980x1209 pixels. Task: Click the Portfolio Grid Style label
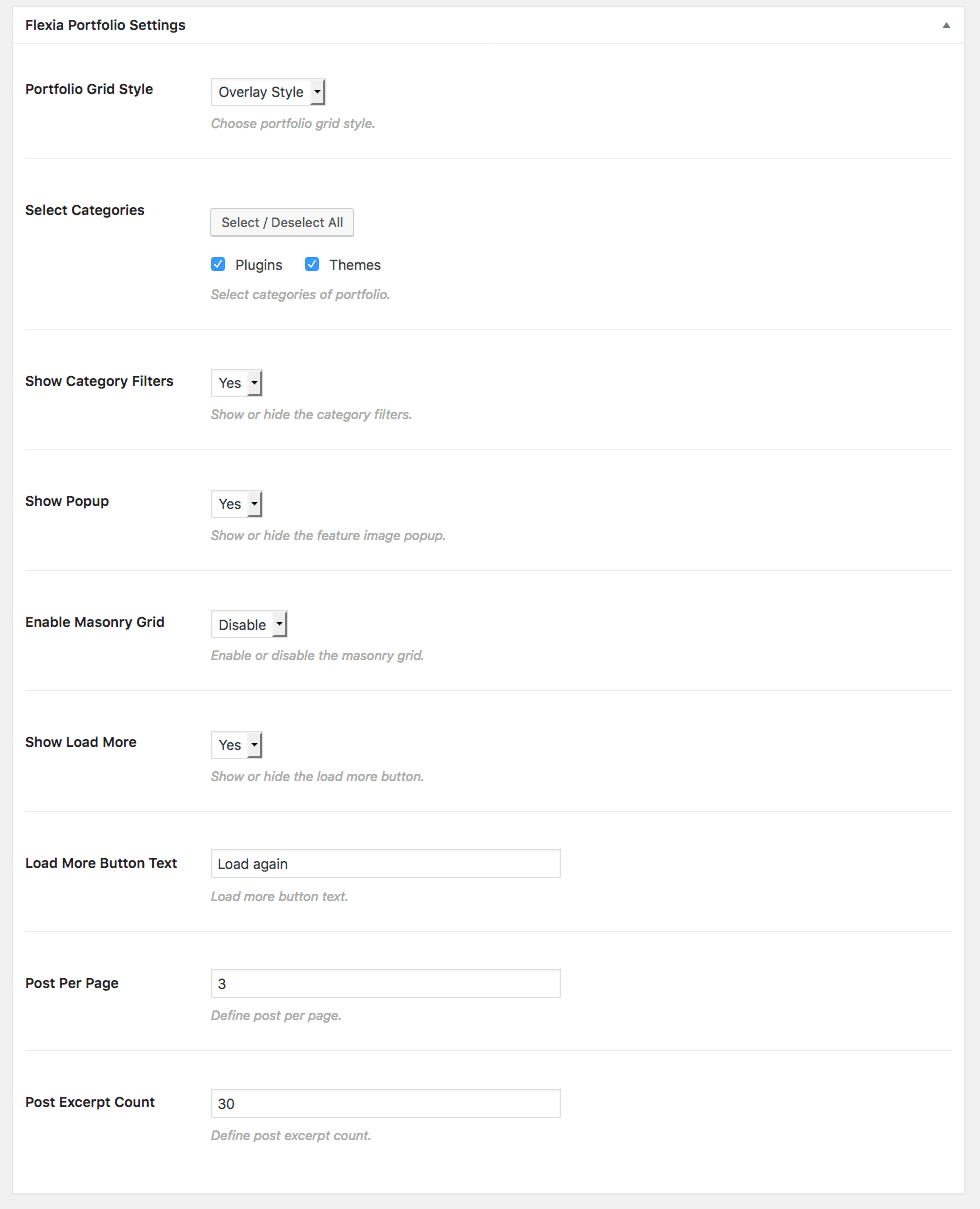(x=89, y=89)
